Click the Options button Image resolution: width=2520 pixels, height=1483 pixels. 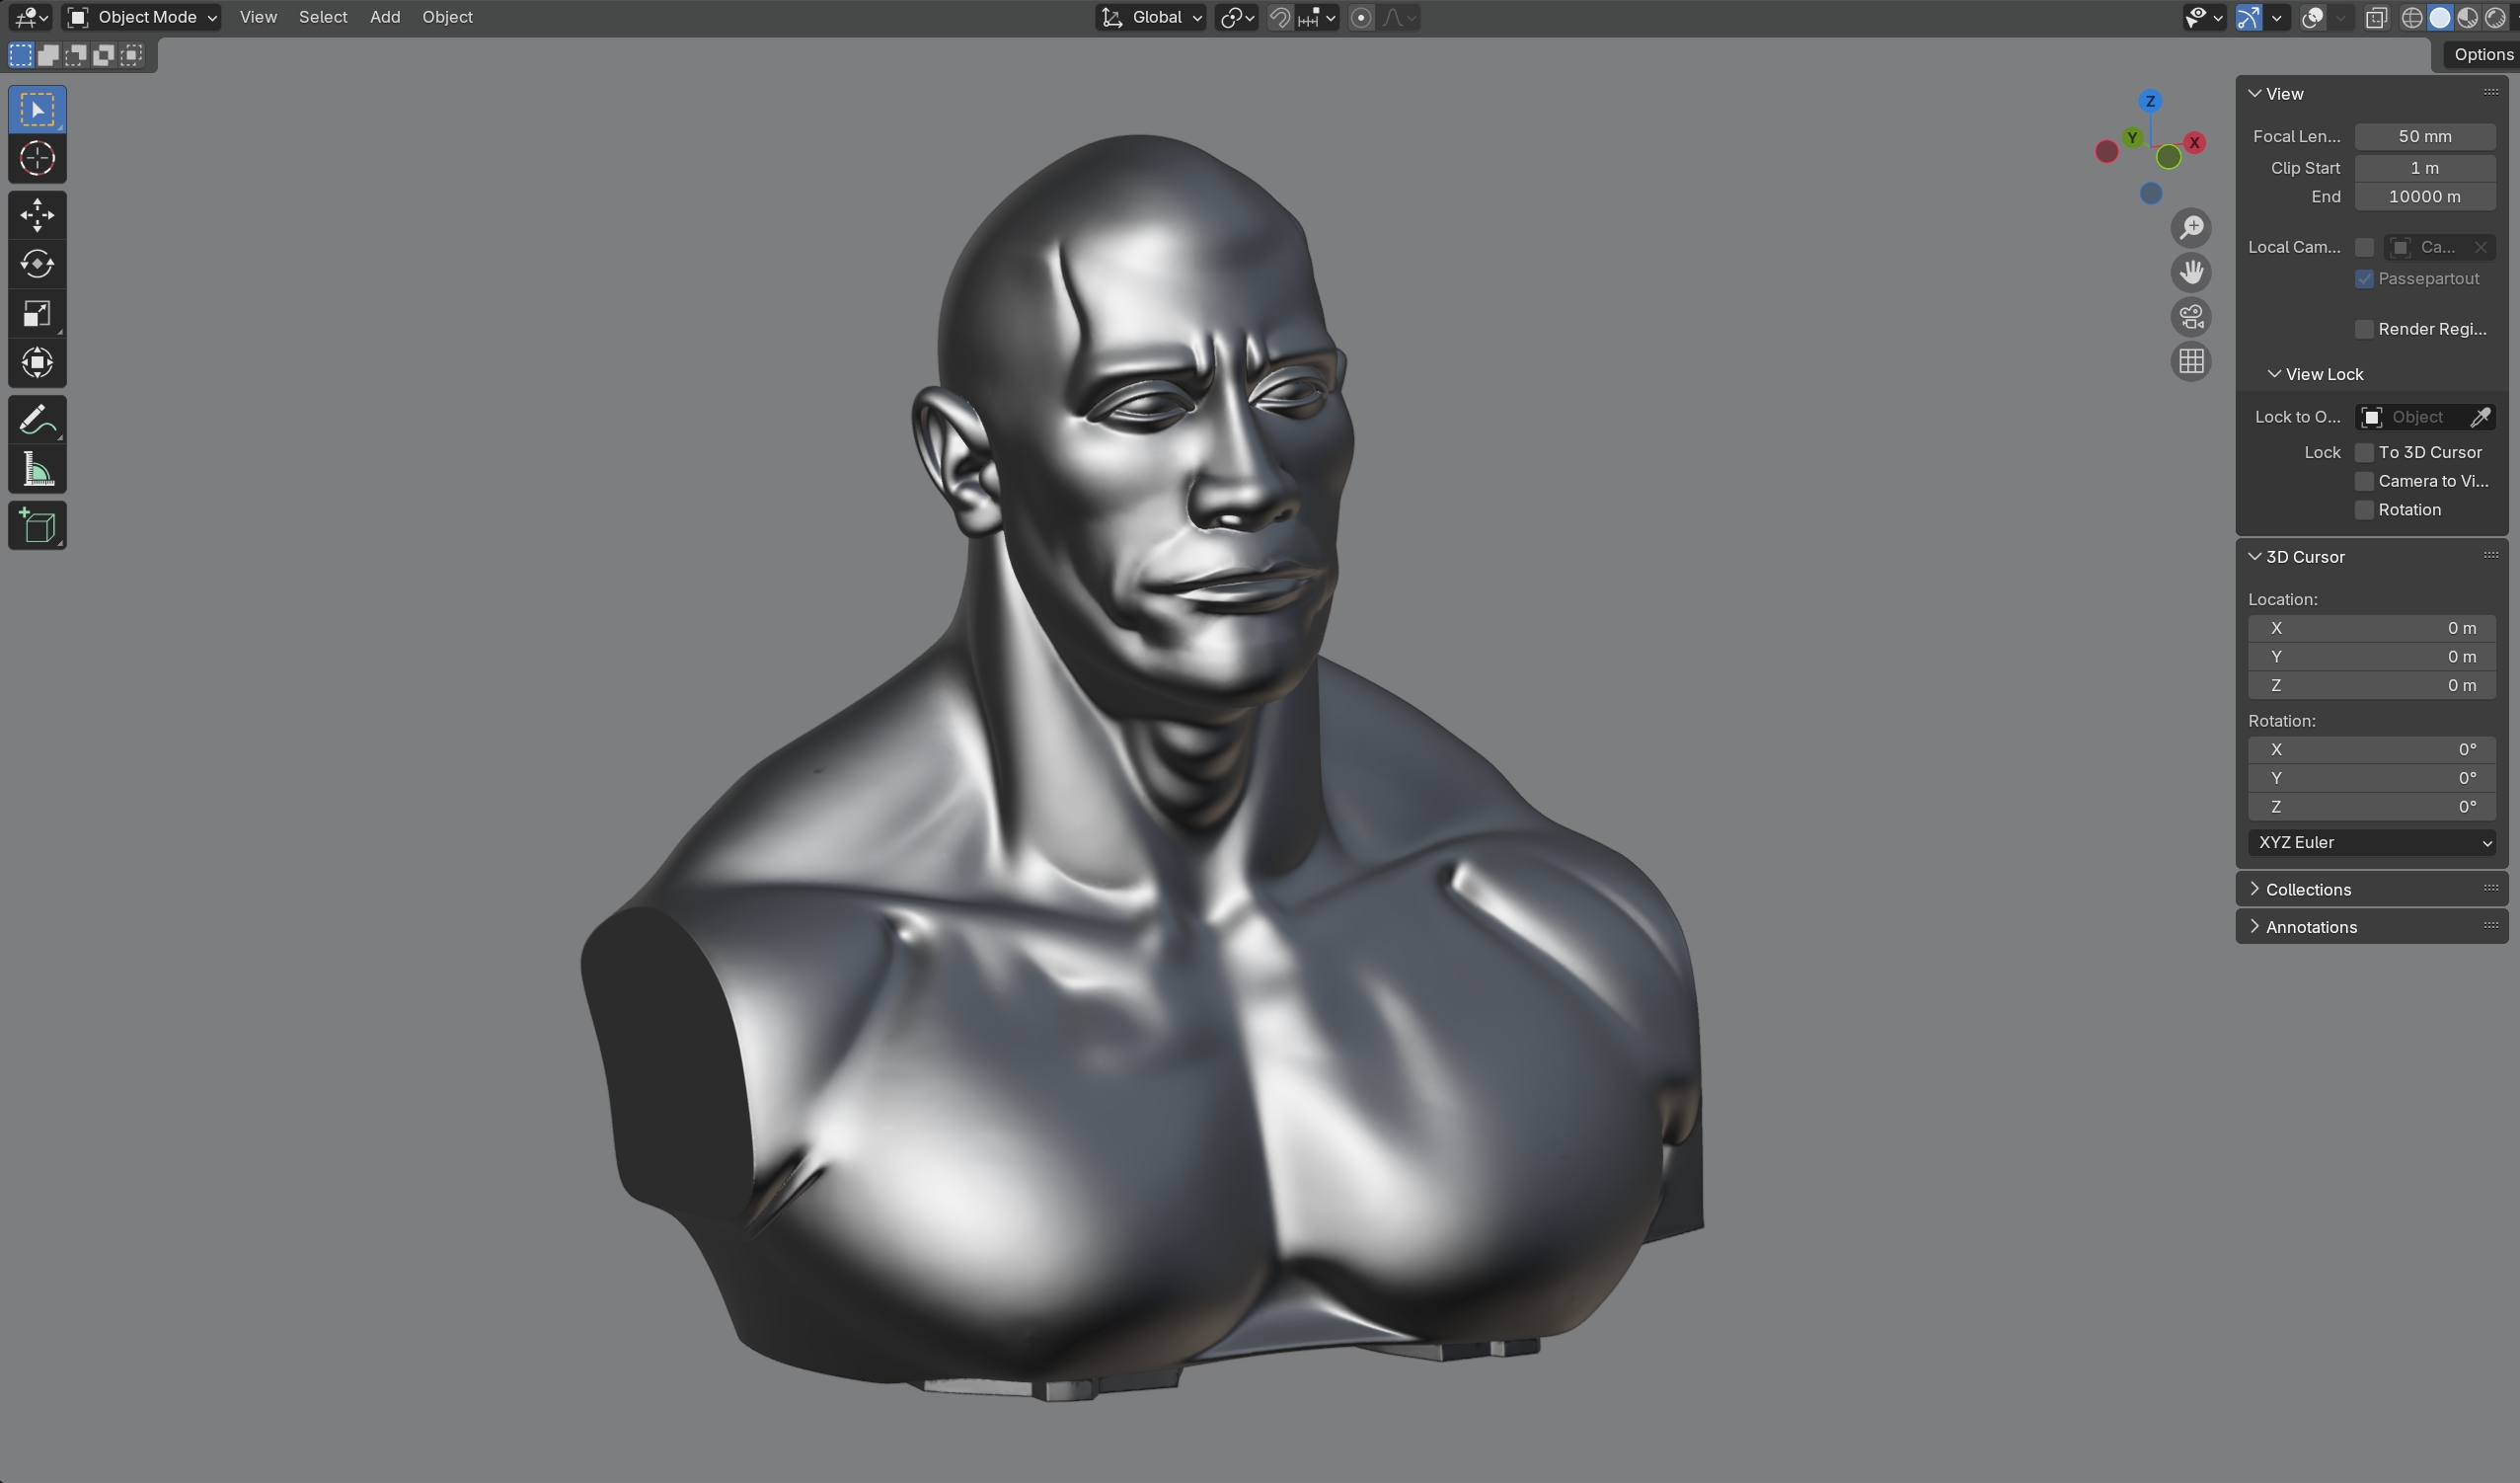2482,55
